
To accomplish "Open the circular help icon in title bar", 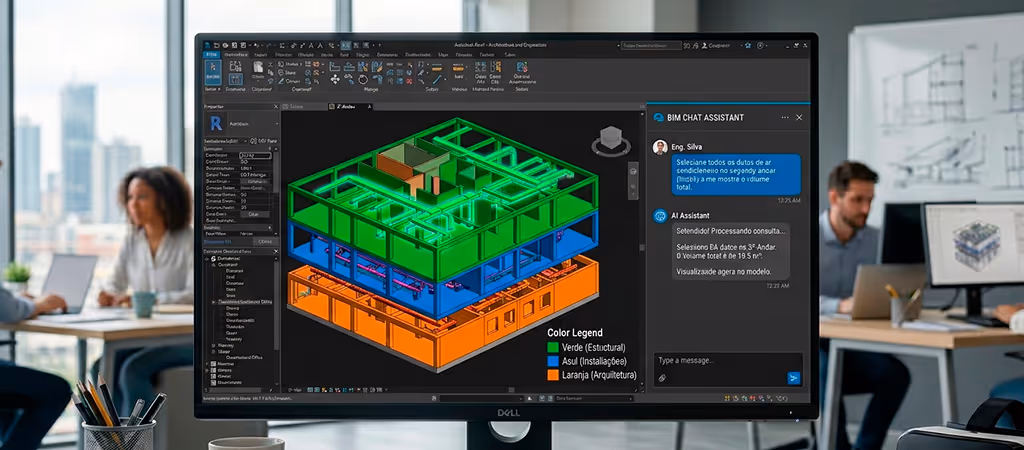I will [760, 46].
